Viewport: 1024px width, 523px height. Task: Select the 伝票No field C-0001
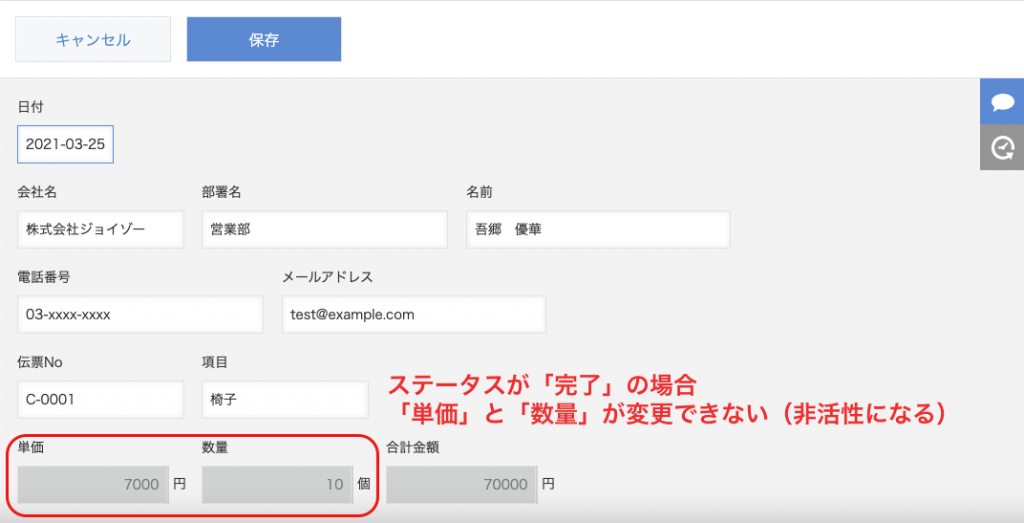[101, 399]
